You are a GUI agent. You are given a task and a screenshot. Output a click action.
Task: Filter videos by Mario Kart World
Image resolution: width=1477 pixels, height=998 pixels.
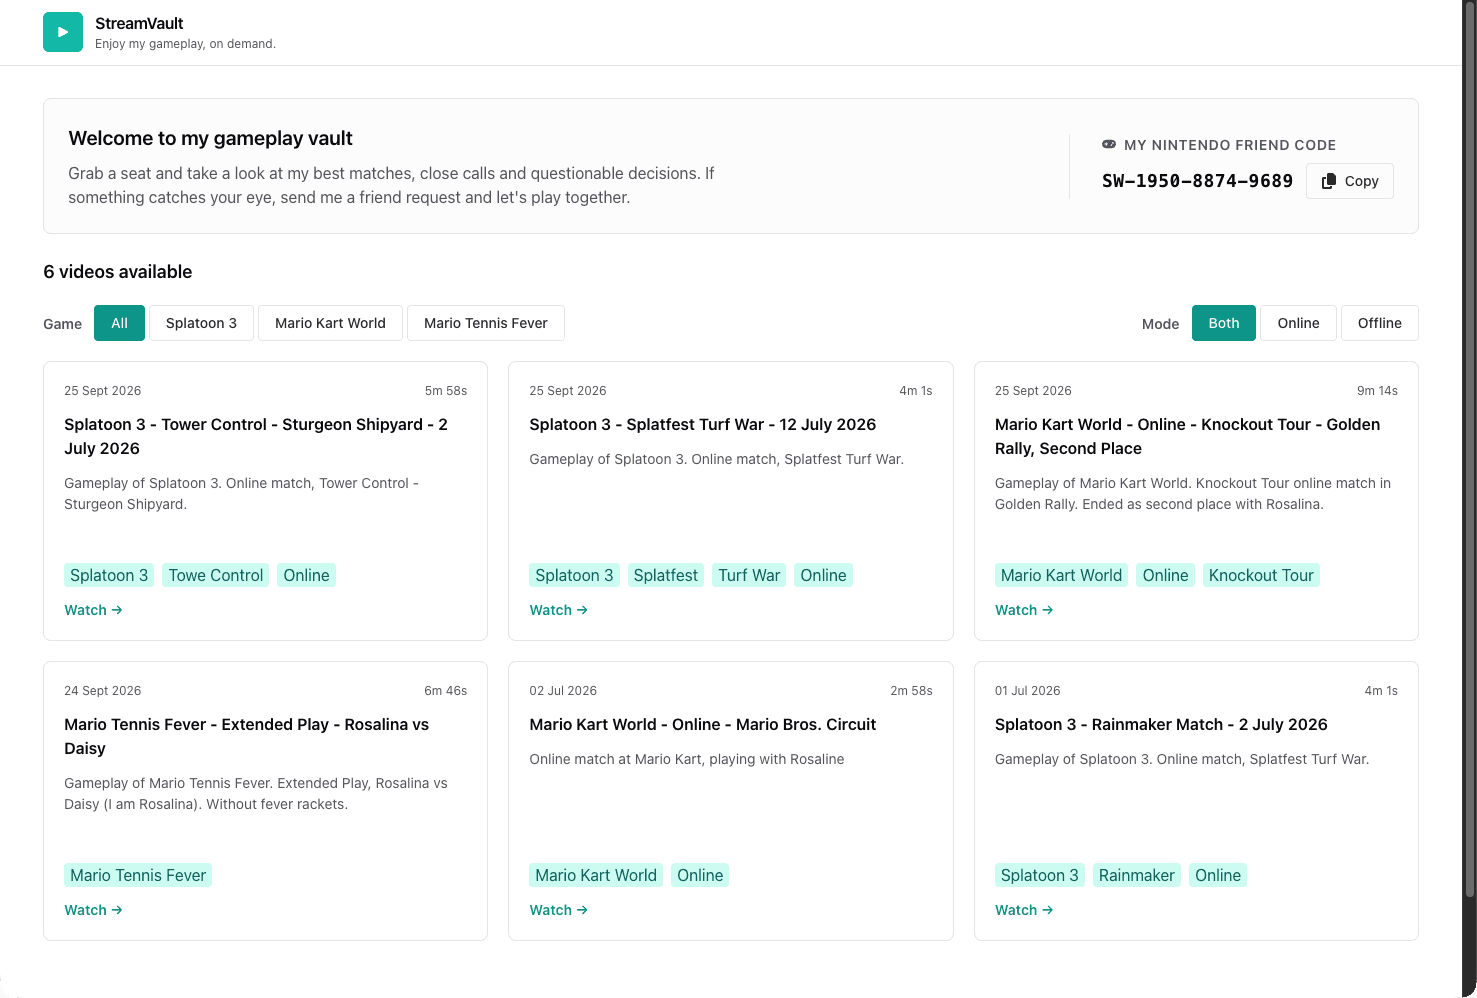[x=330, y=323]
